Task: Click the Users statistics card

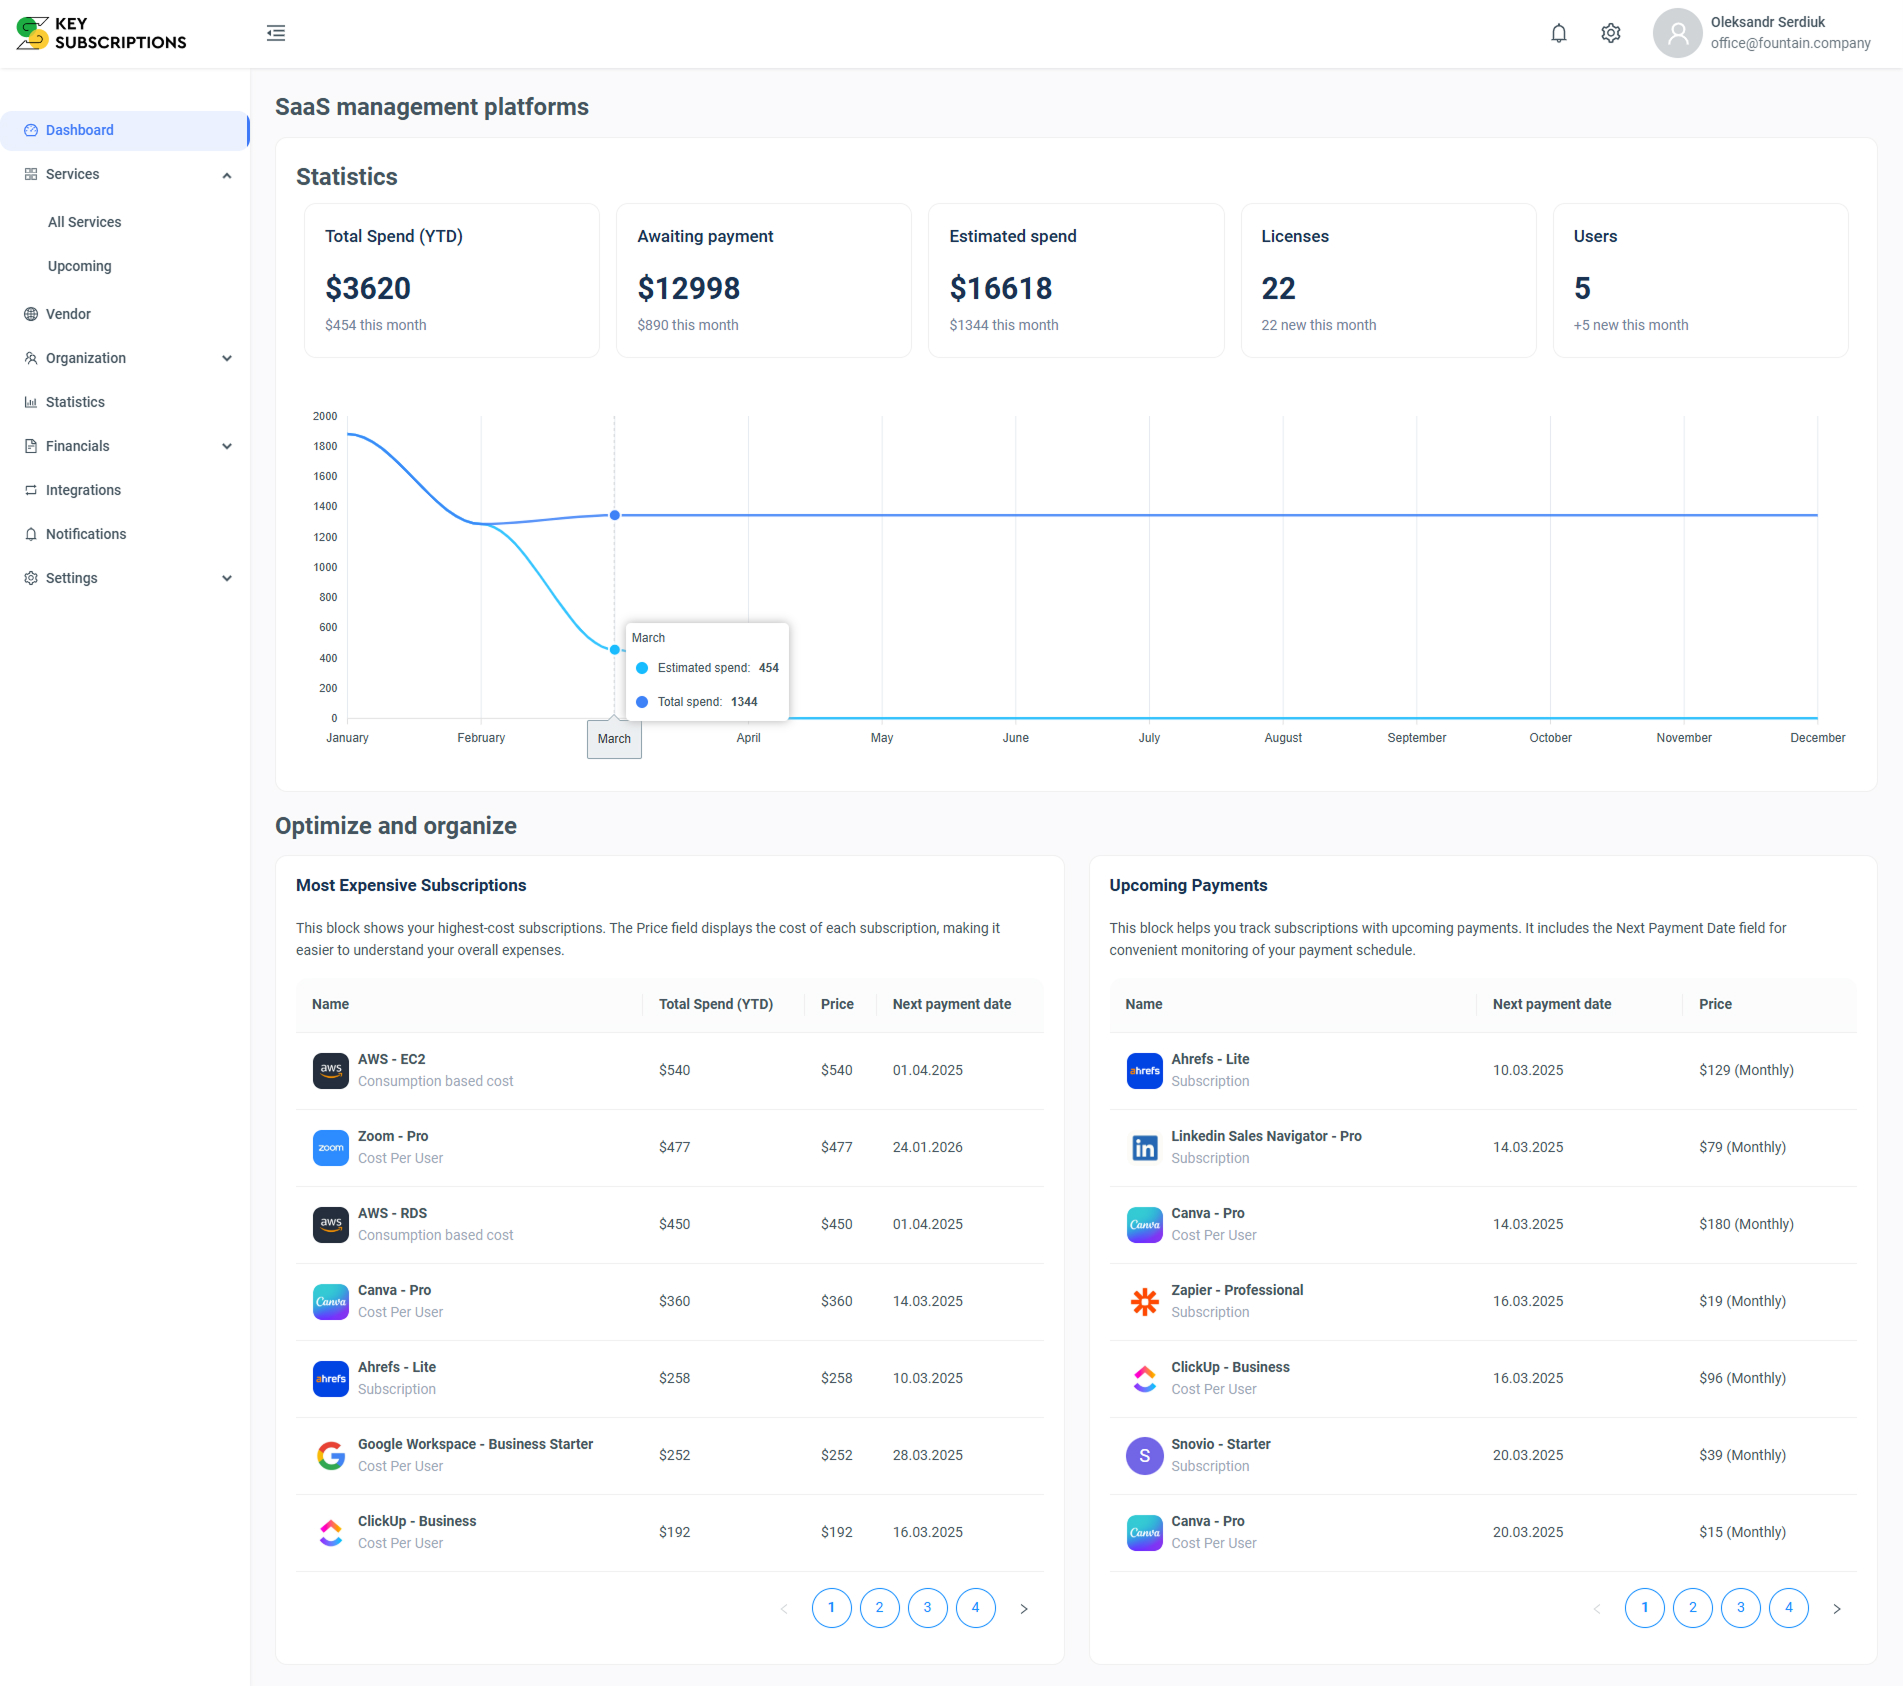Action: click(x=1700, y=281)
